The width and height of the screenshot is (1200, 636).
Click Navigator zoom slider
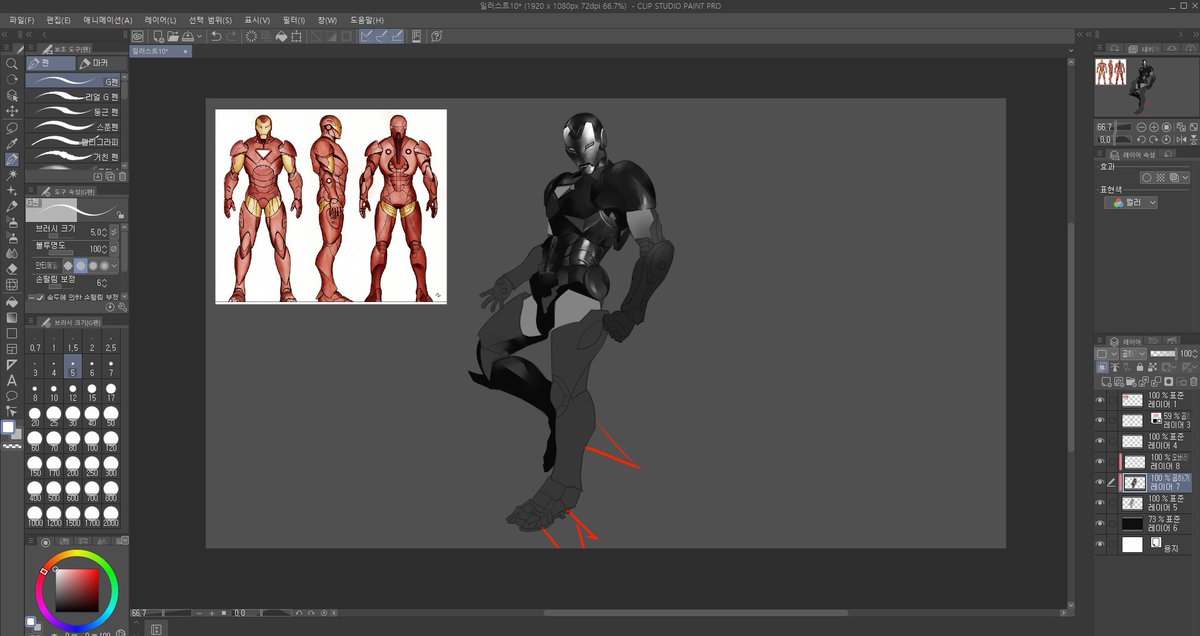point(1125,127)
